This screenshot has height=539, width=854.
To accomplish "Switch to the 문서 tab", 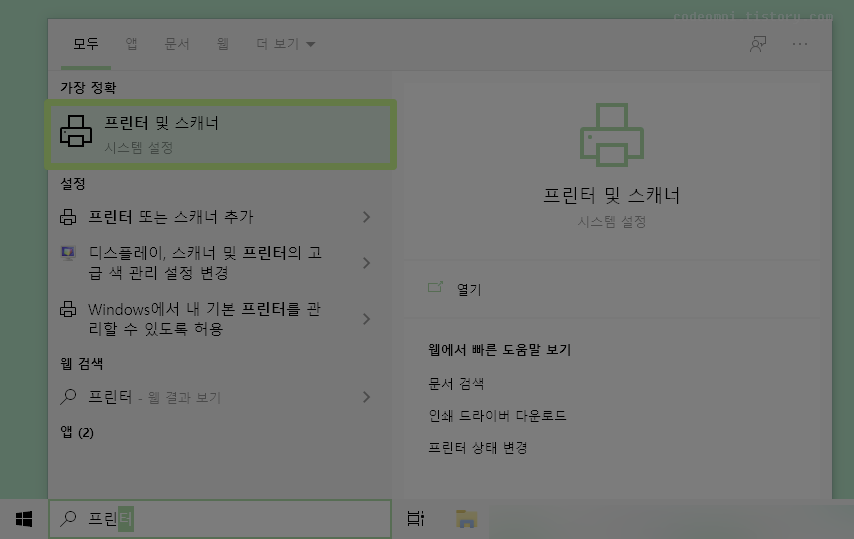I will (176, 44).
